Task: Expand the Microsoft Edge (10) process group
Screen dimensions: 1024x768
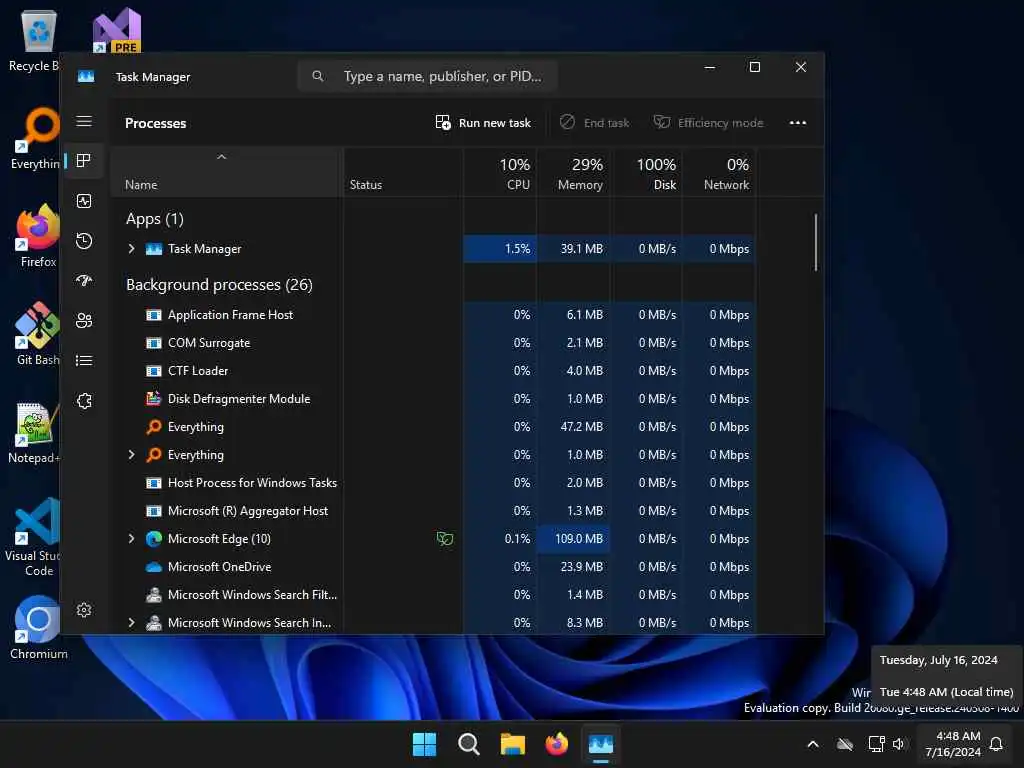Action: (131, 539)
